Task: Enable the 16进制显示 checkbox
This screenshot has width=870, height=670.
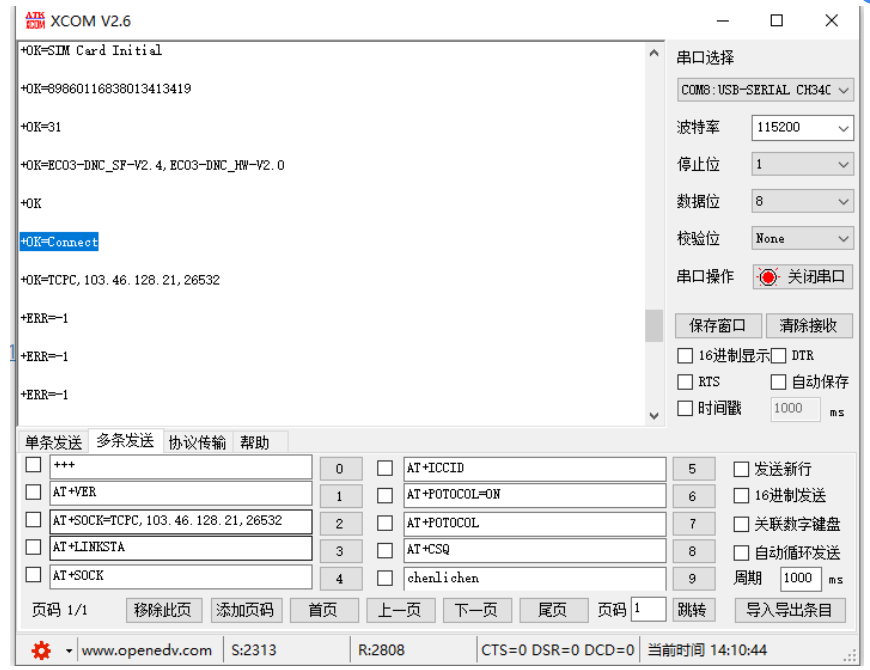Action: (686, 355)
